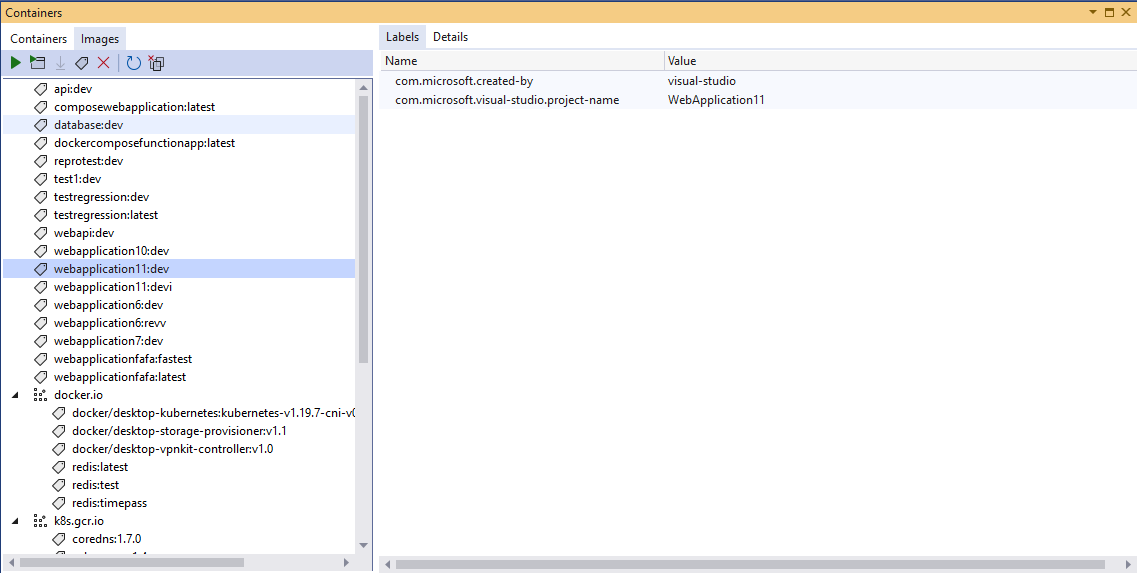The height and width of the screenshot is (573, 1137).
Task: Click the tag icon for dockercomposefunctionapp:latest
Action: [41, 143]
